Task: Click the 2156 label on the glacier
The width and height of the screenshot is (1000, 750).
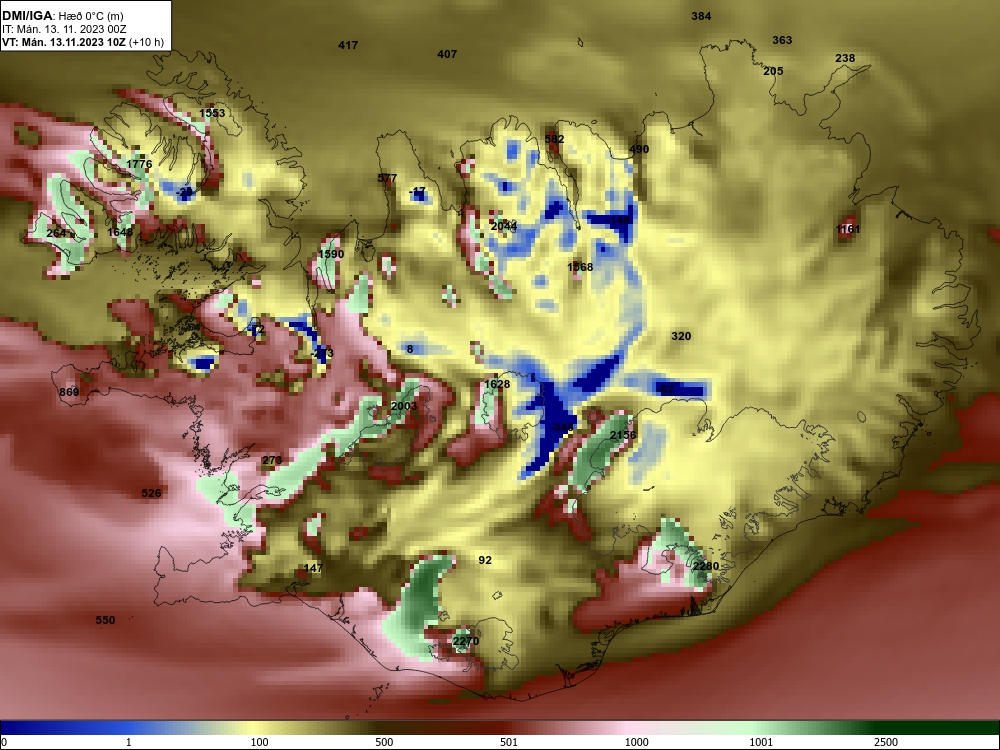Action: coord(623,435)
